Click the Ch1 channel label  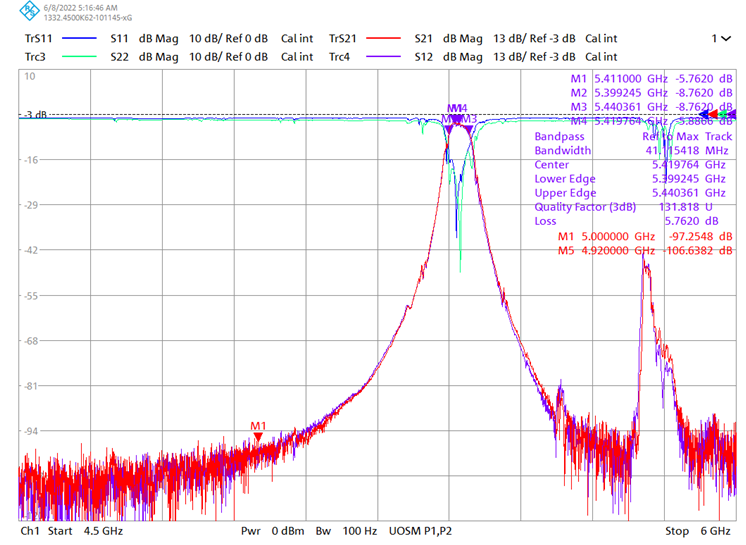tap(29, 531)
